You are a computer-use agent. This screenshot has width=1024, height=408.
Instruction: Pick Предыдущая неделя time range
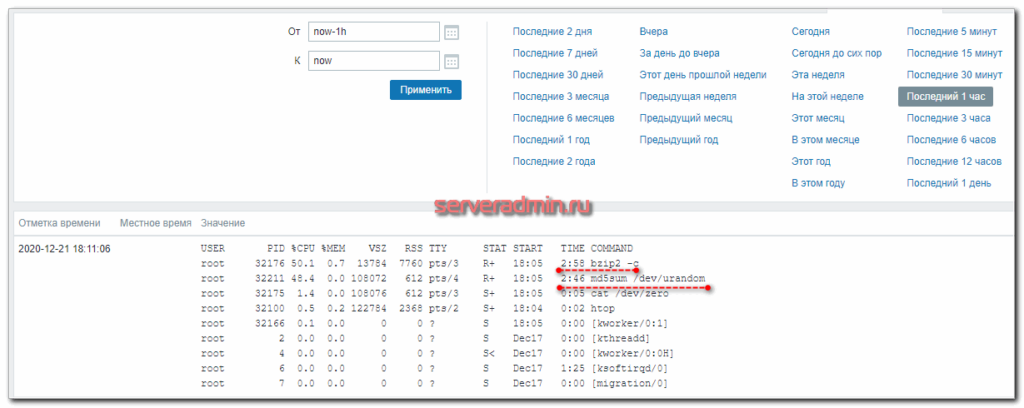pyautogui.click(x=688, y=97)
